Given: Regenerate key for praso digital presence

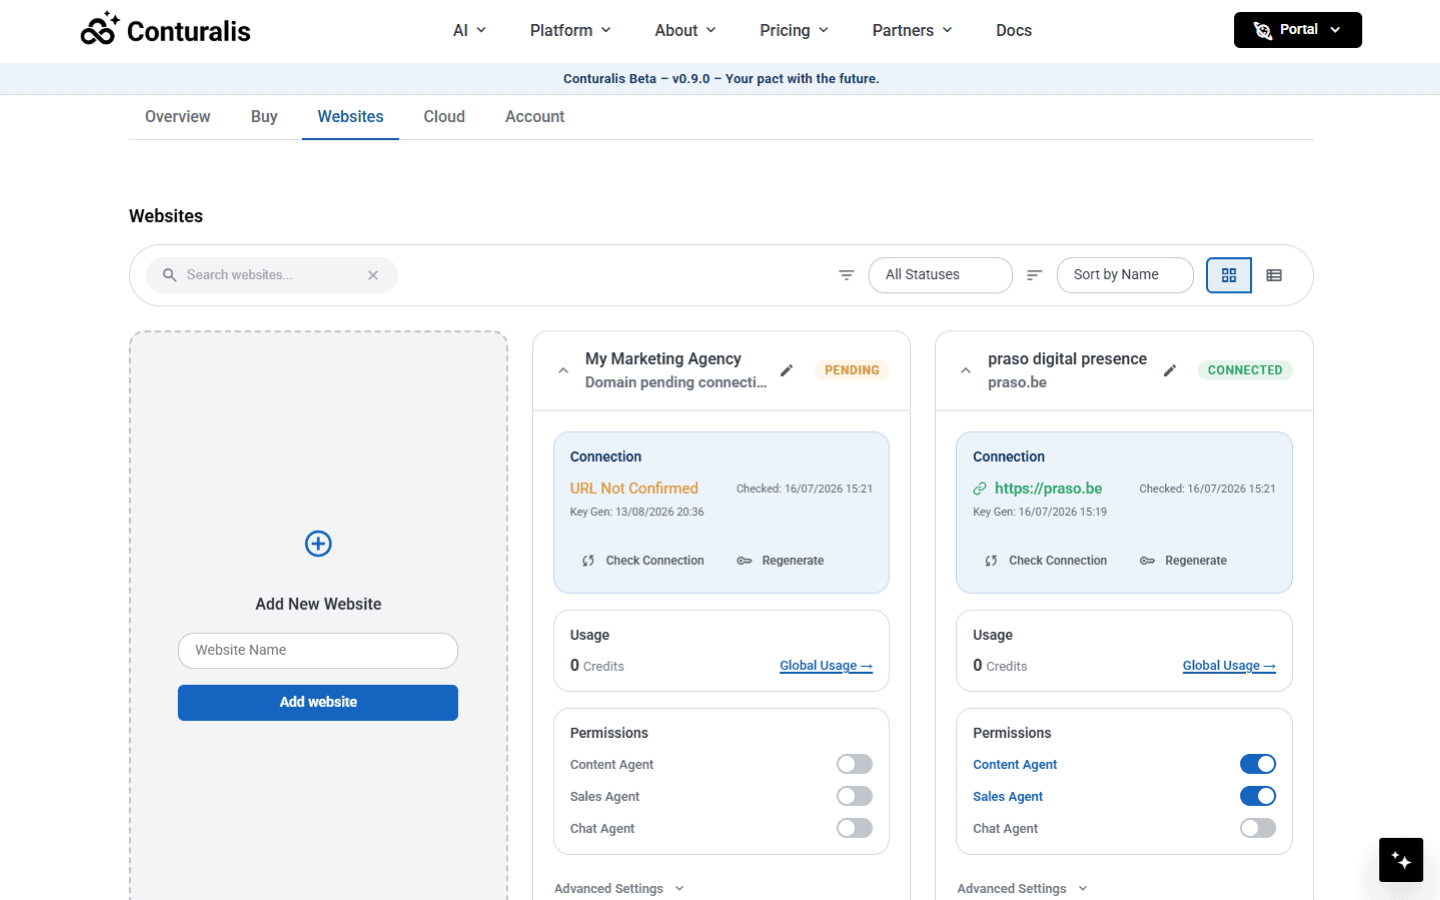Looking at the screenshot, I should click(x=1183, y=561).
